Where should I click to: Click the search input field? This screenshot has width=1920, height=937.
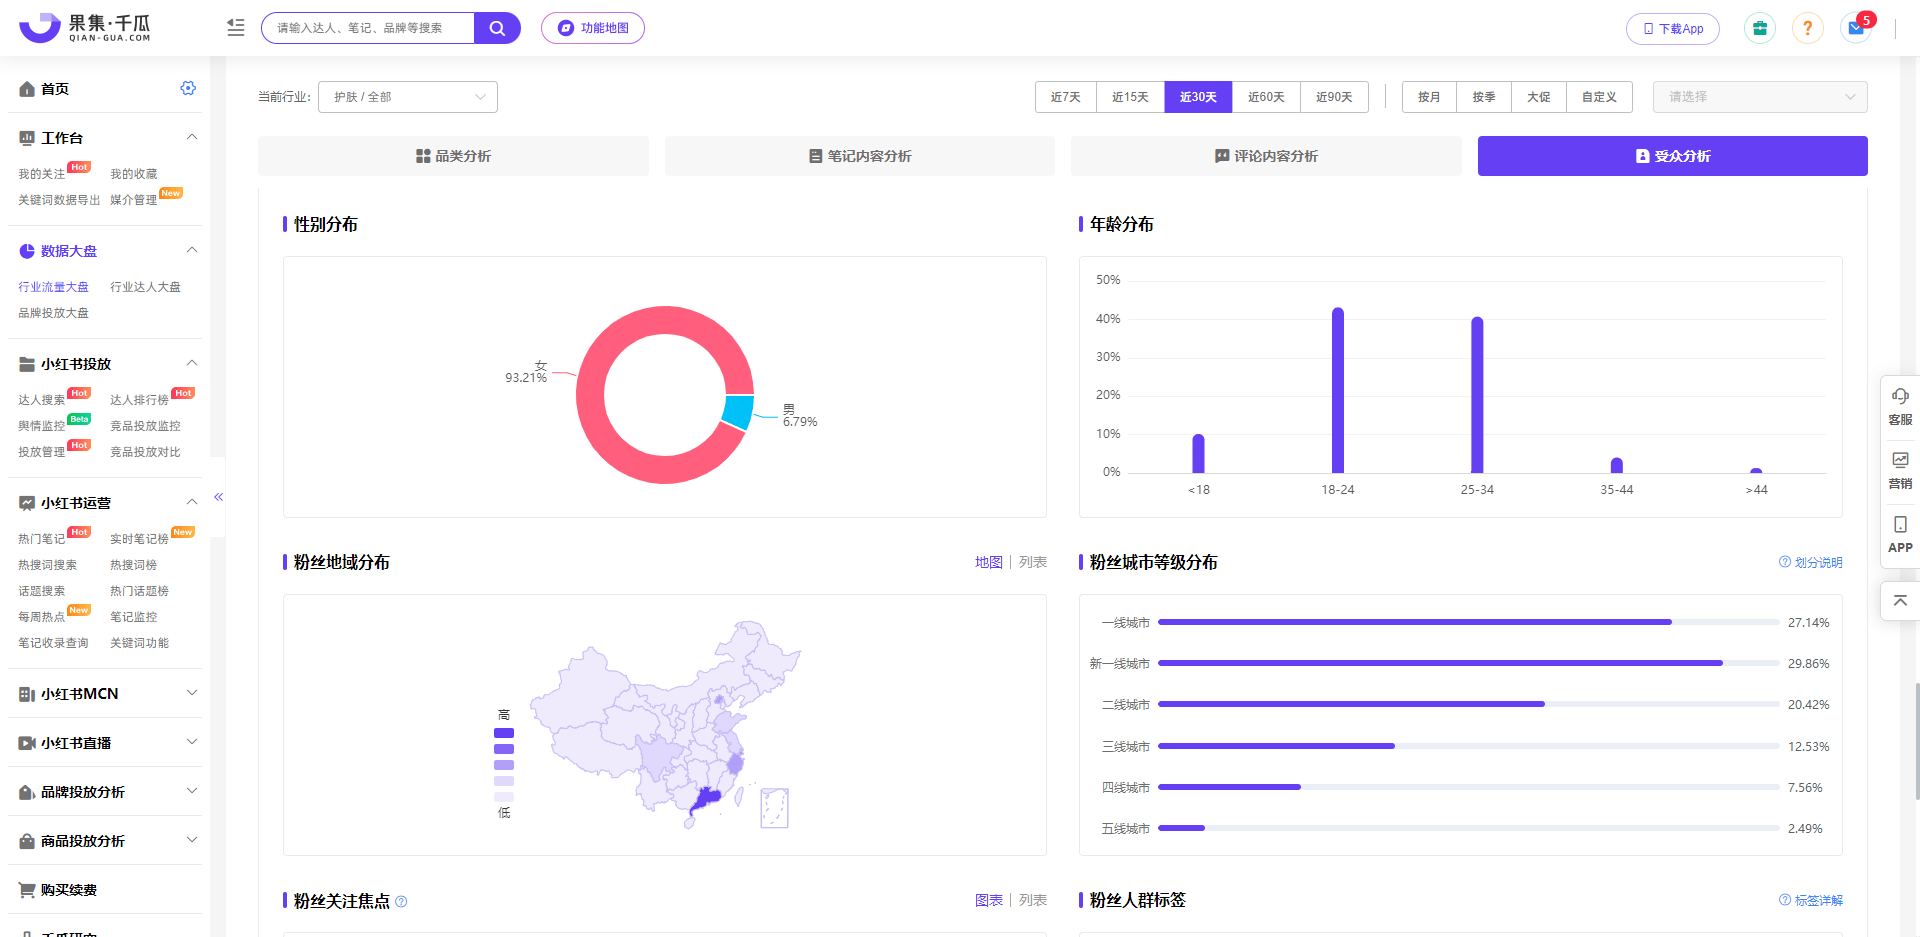tap(368, 28)
